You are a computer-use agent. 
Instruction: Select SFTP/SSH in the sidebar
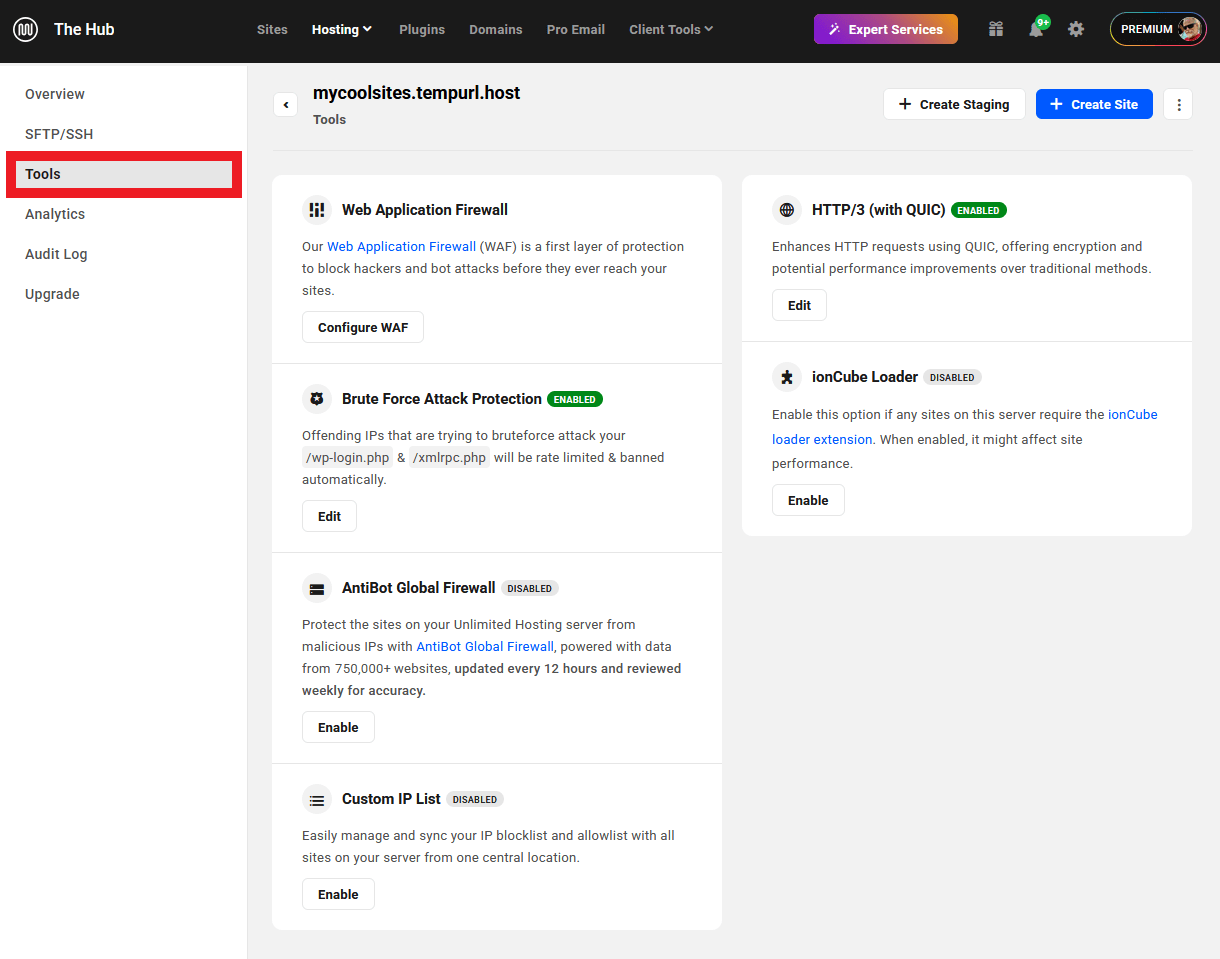[59, 134]
